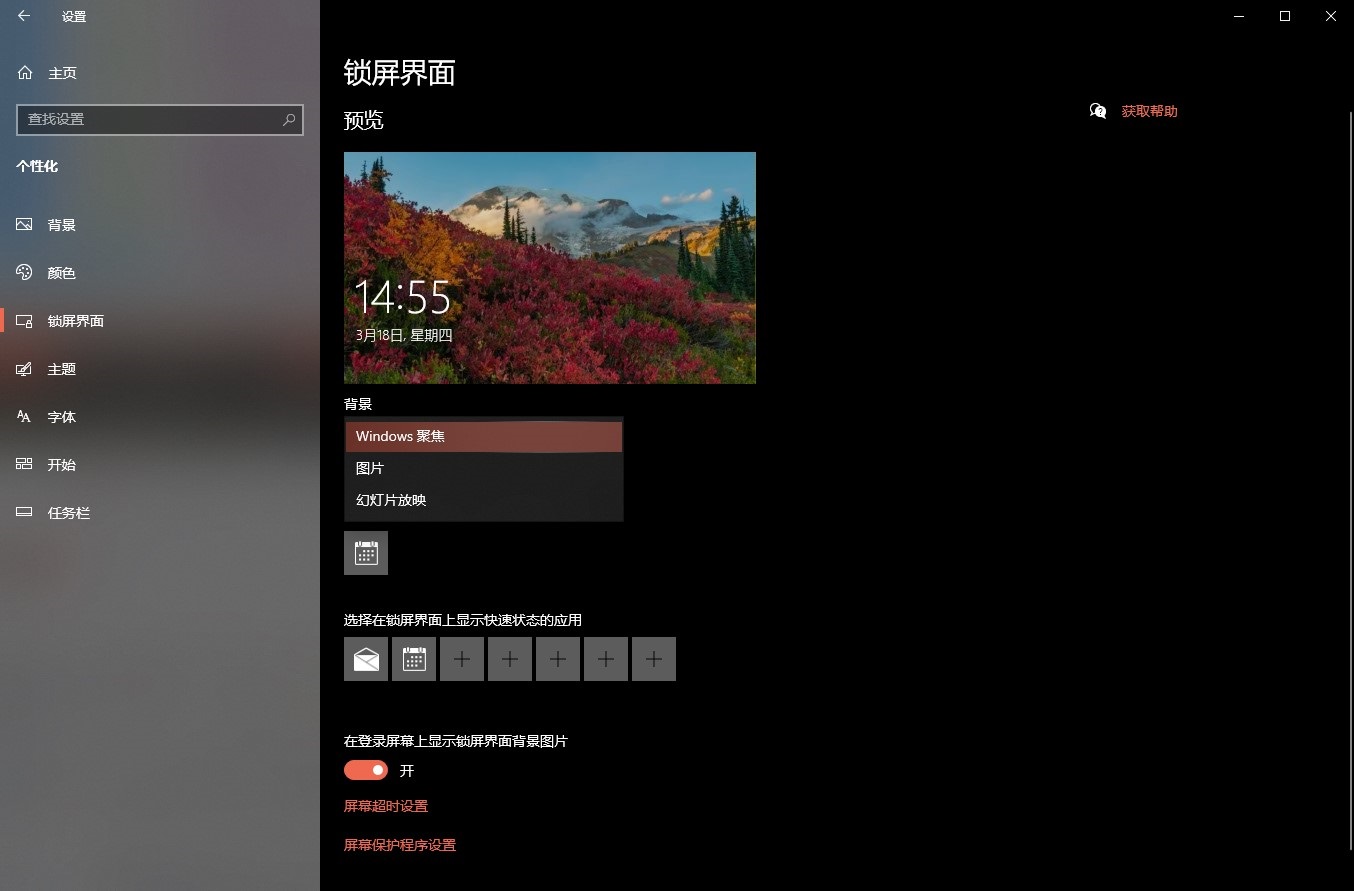
Task: Open the 颜色 settings page
Action: point(160,273)
